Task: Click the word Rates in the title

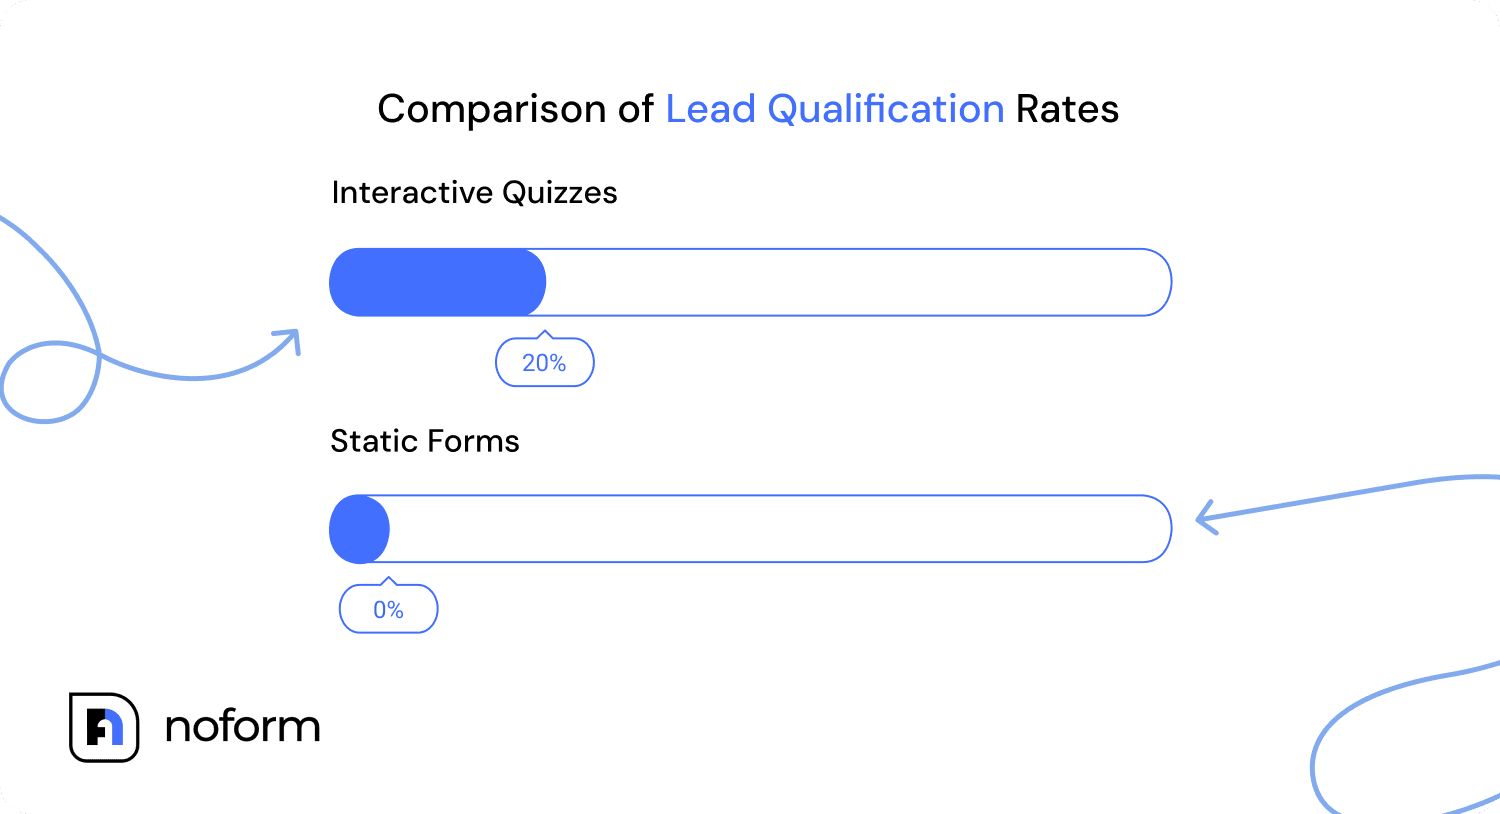Action: [x=1067, y=109]
